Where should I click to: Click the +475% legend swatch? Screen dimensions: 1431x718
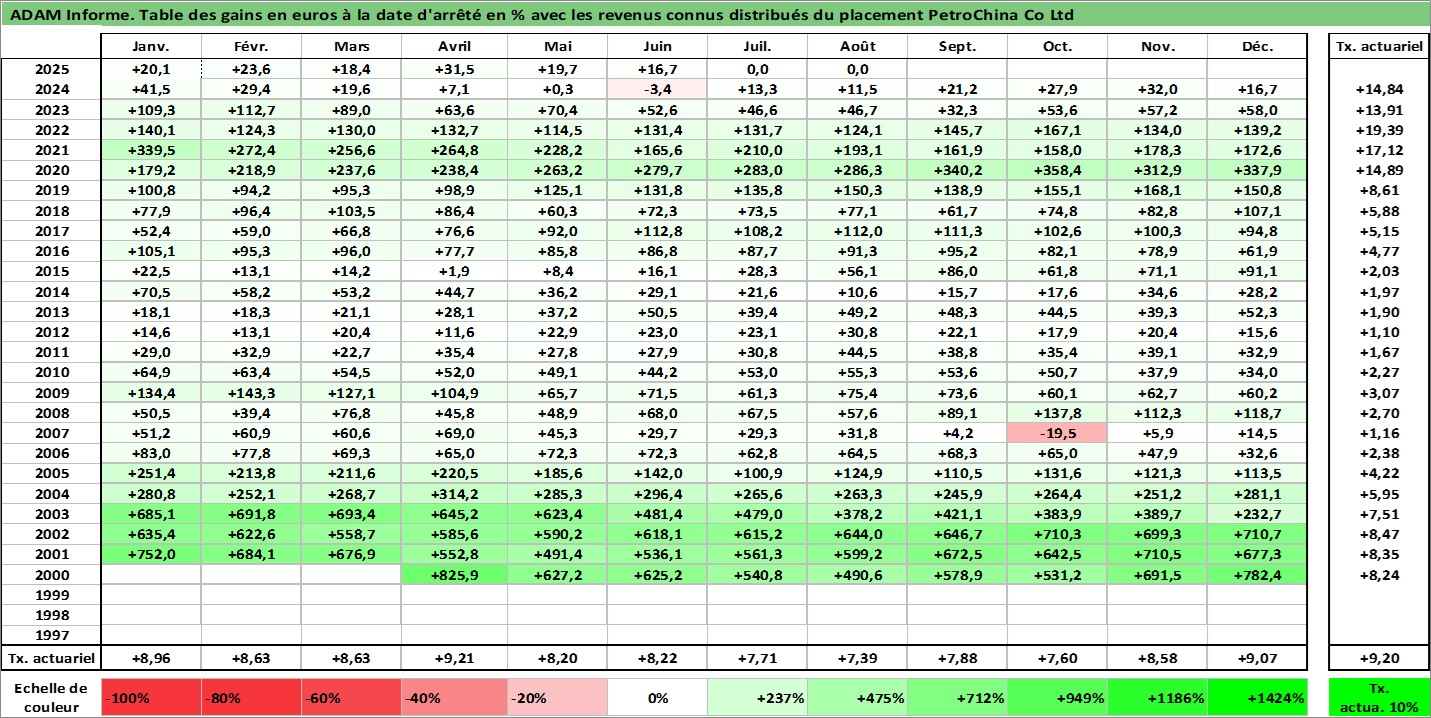858,698
